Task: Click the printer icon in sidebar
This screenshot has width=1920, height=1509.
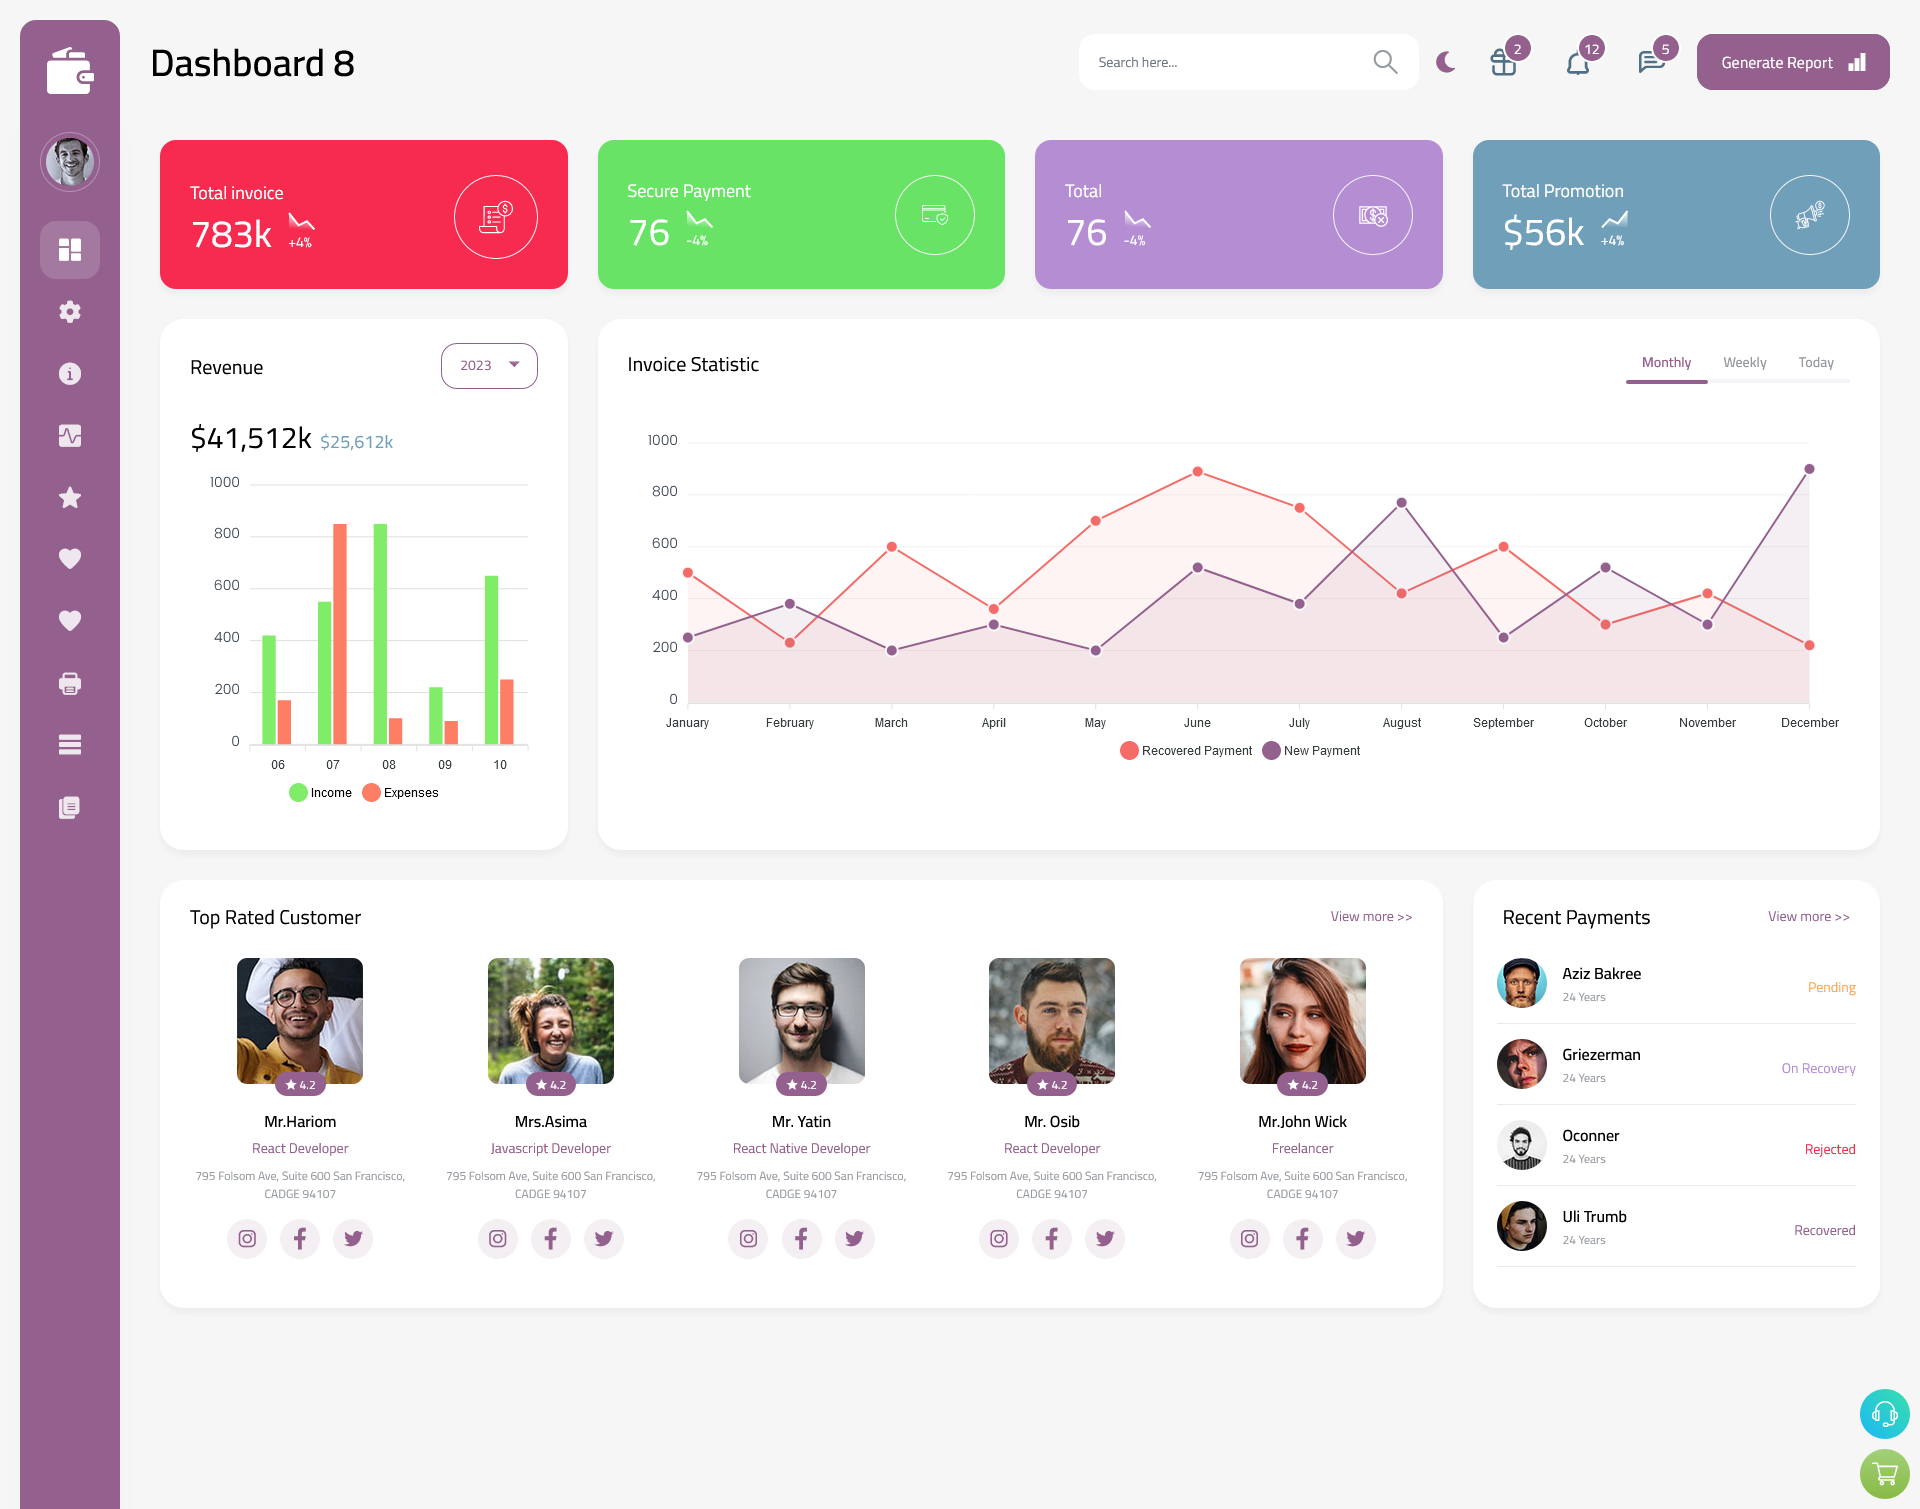Action: click(x=69, y=683)
